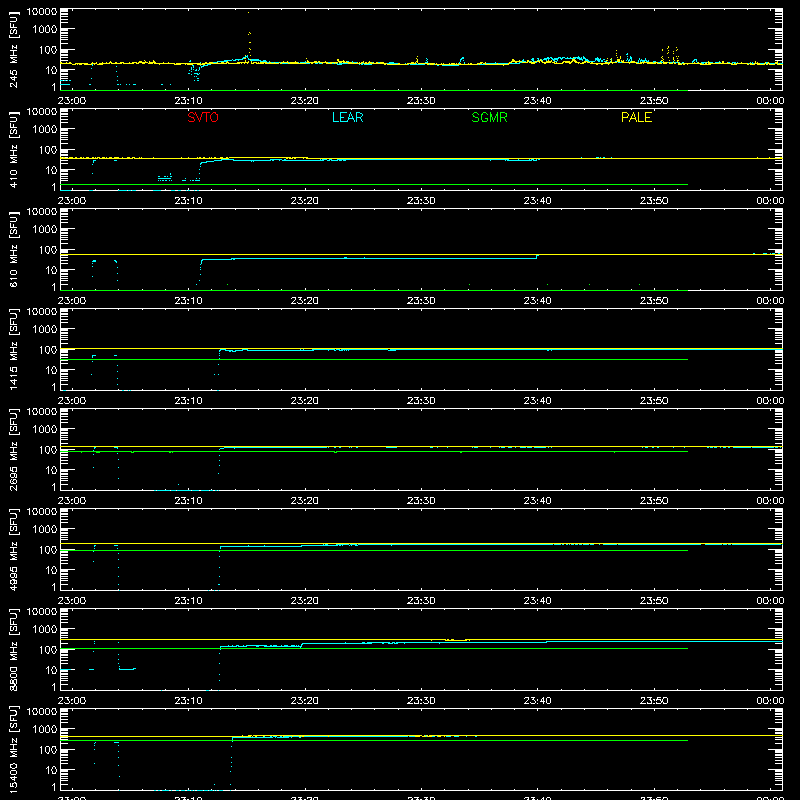
Task: Select the '2695 MHz [SFU]' axis title
Action: pos(13,449)
